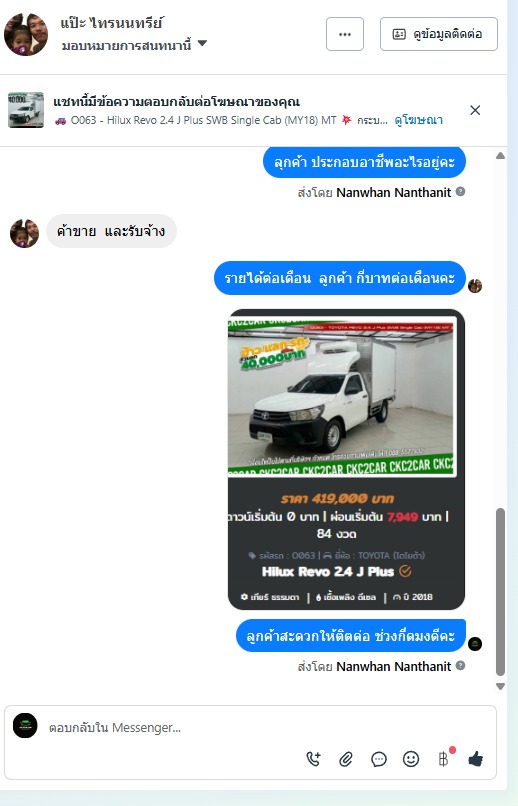
Task: Expand the มอบหมายการสนทนานี้ dropdown
Action: click(x=202, y=44)
